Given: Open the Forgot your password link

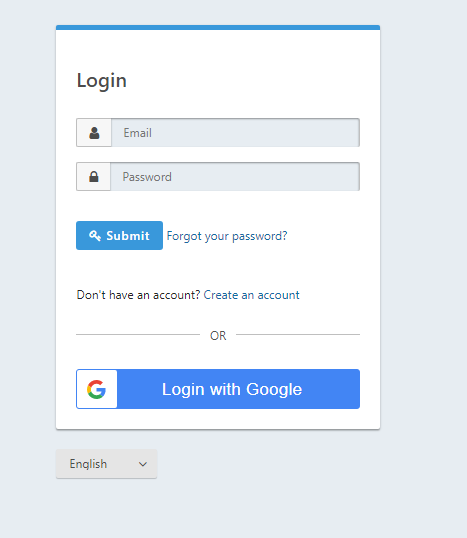Looking at the screenshot, I should pos(227,236).
